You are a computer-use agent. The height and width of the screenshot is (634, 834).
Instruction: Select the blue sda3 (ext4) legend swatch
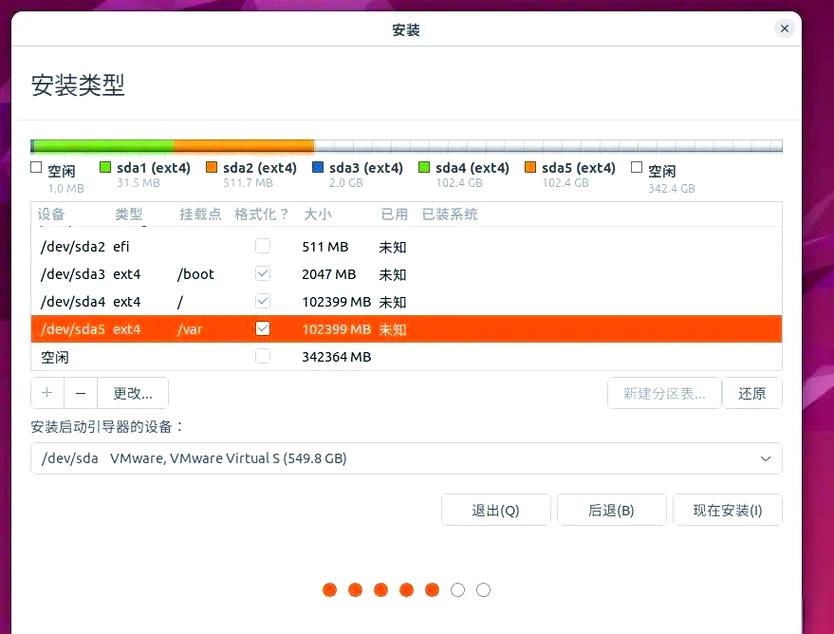(x=319, y=166)
